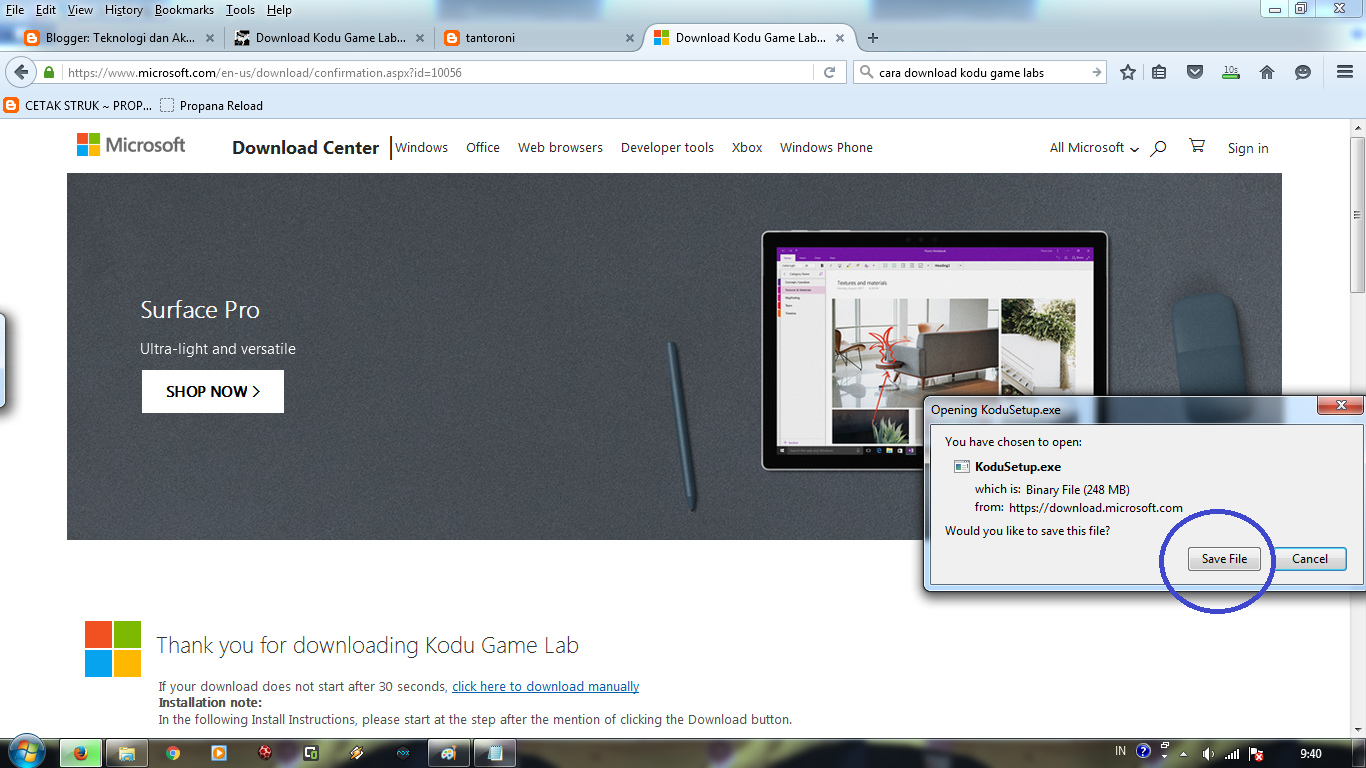Screen dimensions: 1366x768
Task: Save page to Pocket icon
Action: pyautogui.click(x=1194, y=72)
